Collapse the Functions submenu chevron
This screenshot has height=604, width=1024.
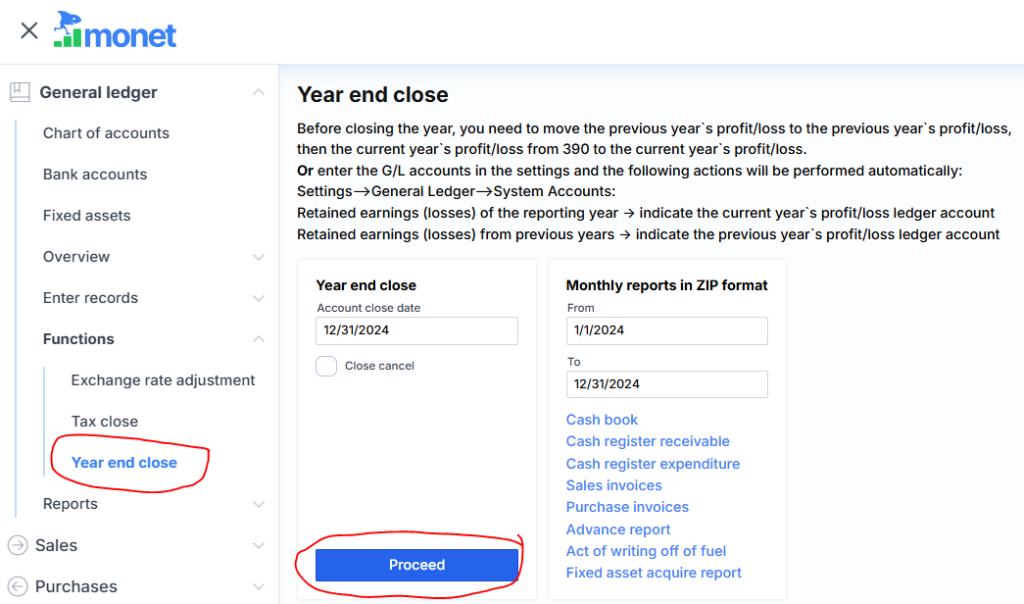[259, 339]
